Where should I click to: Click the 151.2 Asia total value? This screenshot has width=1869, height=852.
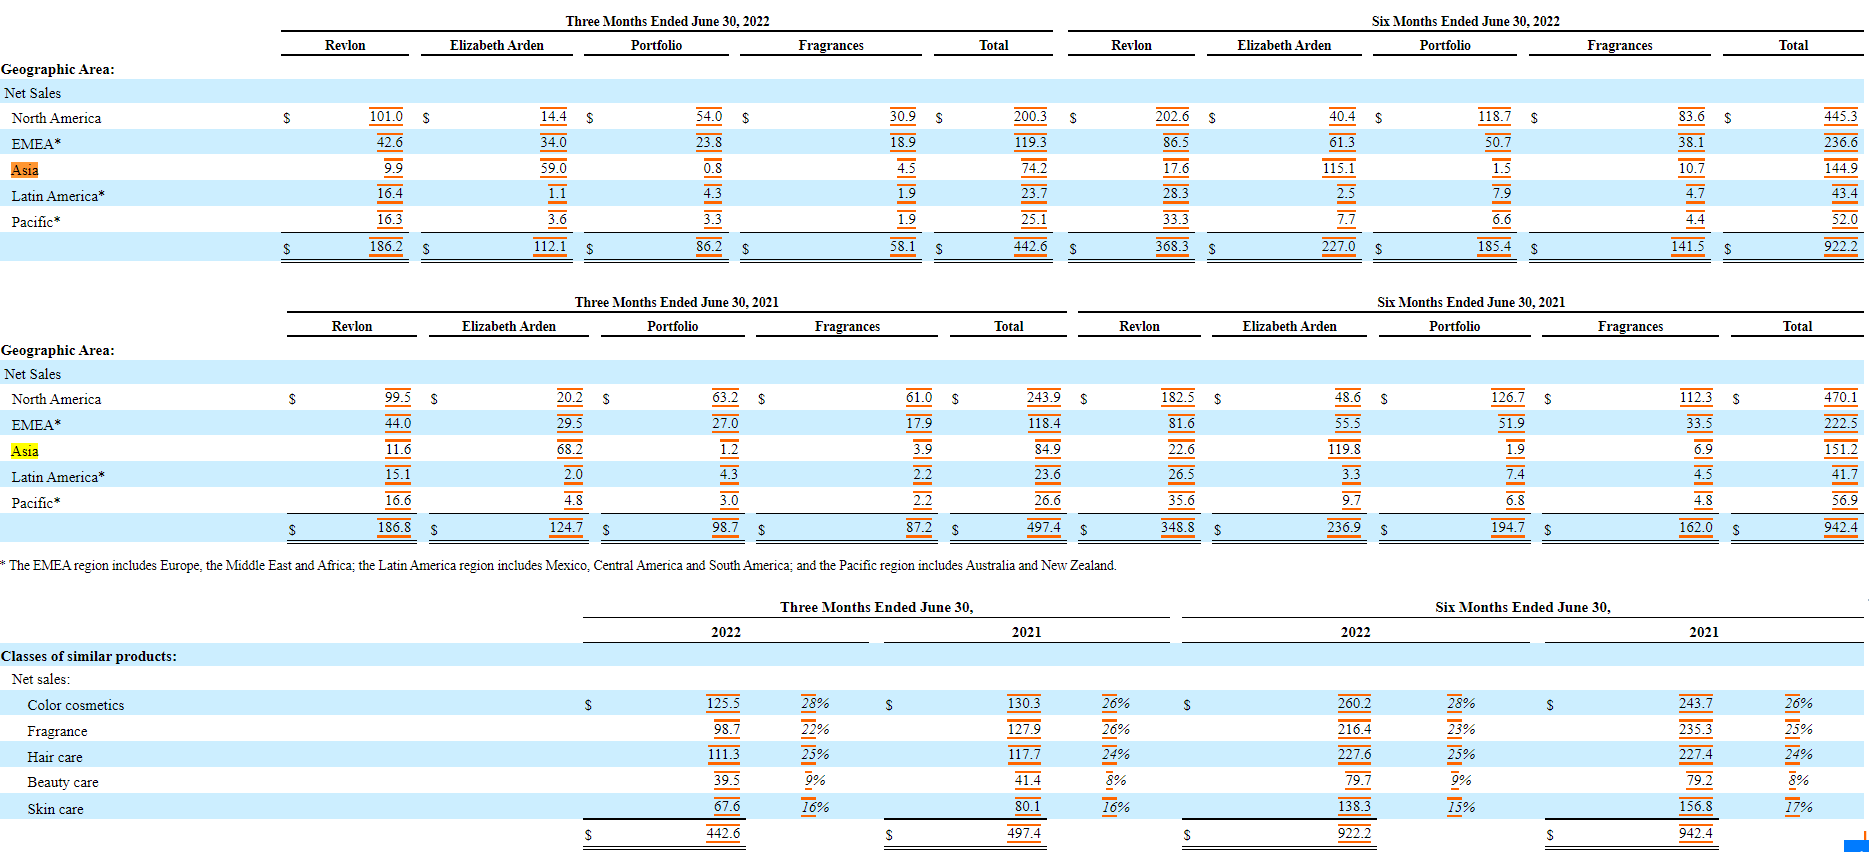tap(1840, 449)
